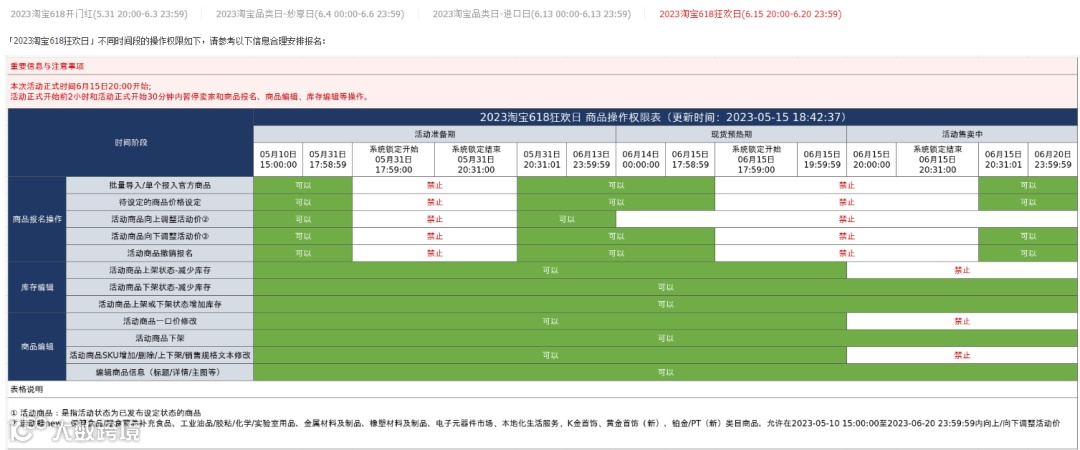Click the 重要信息与注意事项 heading

[48, 67]
